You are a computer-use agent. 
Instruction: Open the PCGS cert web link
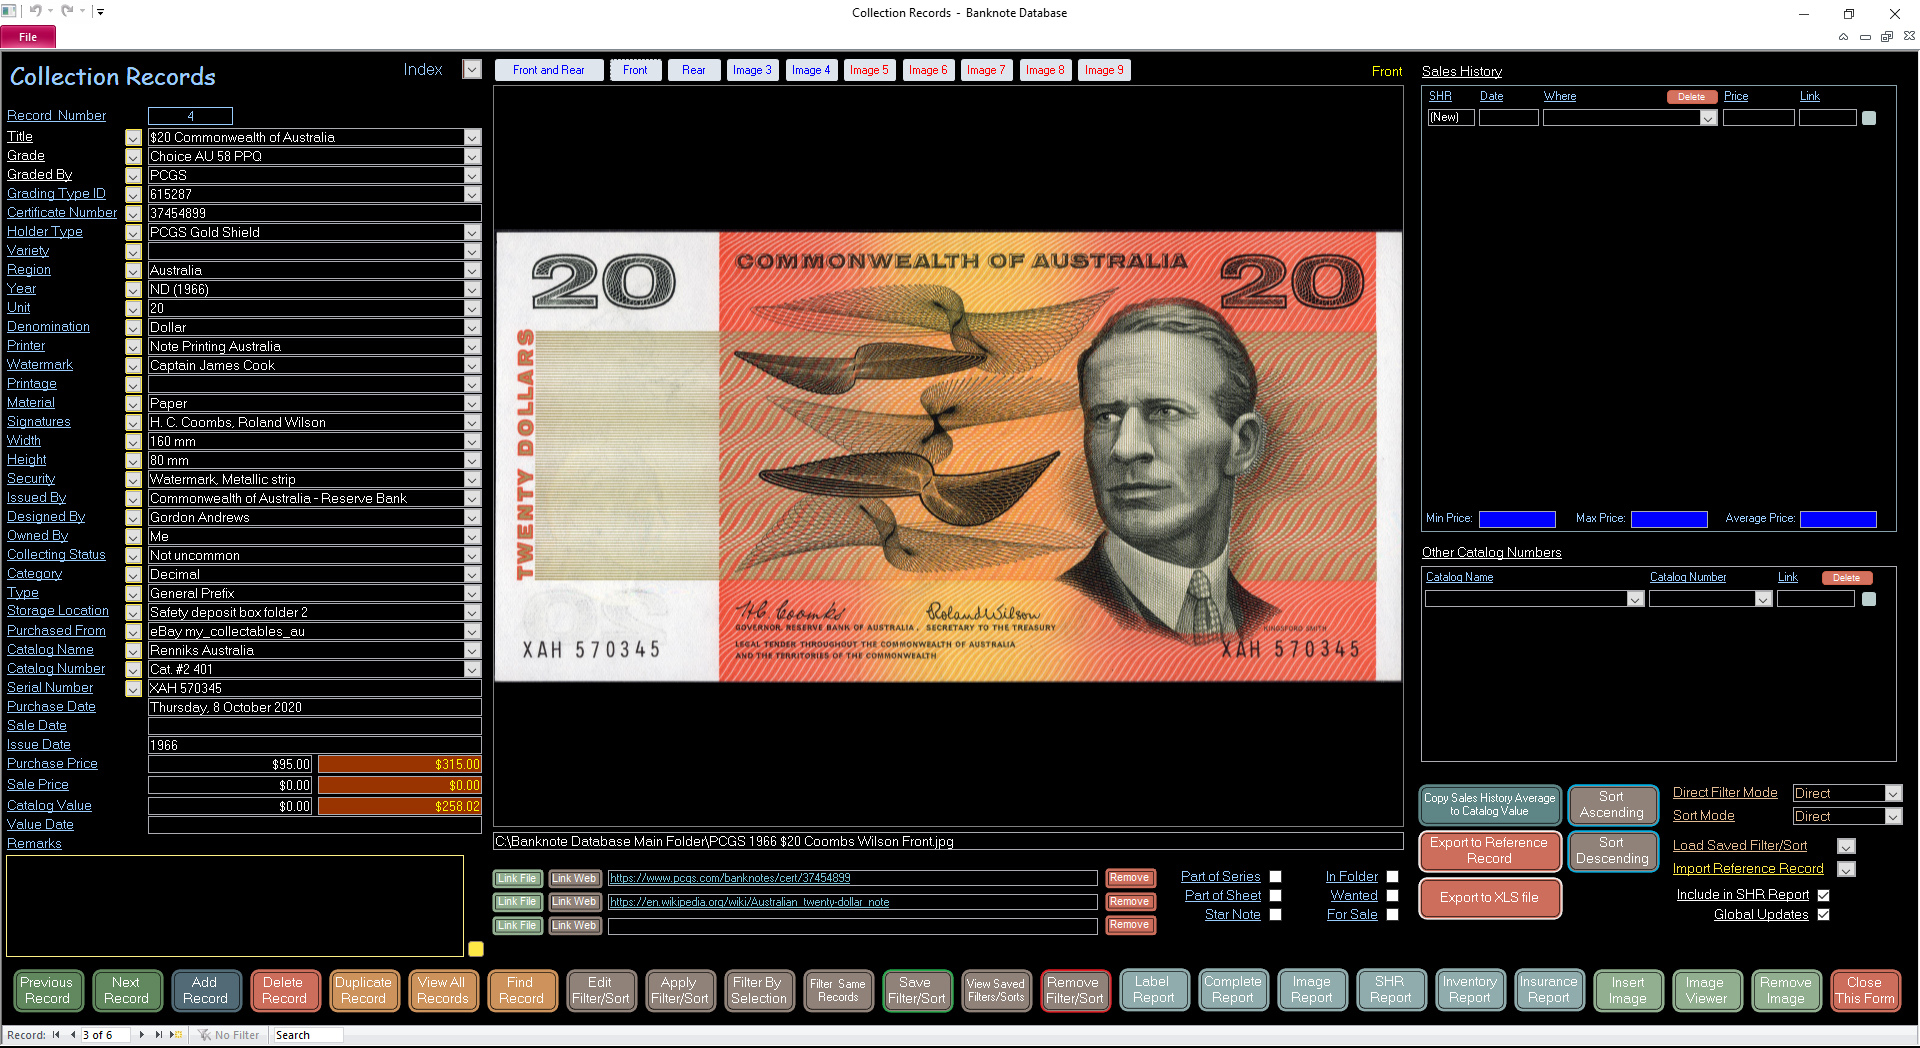click(x=730, y=878)
